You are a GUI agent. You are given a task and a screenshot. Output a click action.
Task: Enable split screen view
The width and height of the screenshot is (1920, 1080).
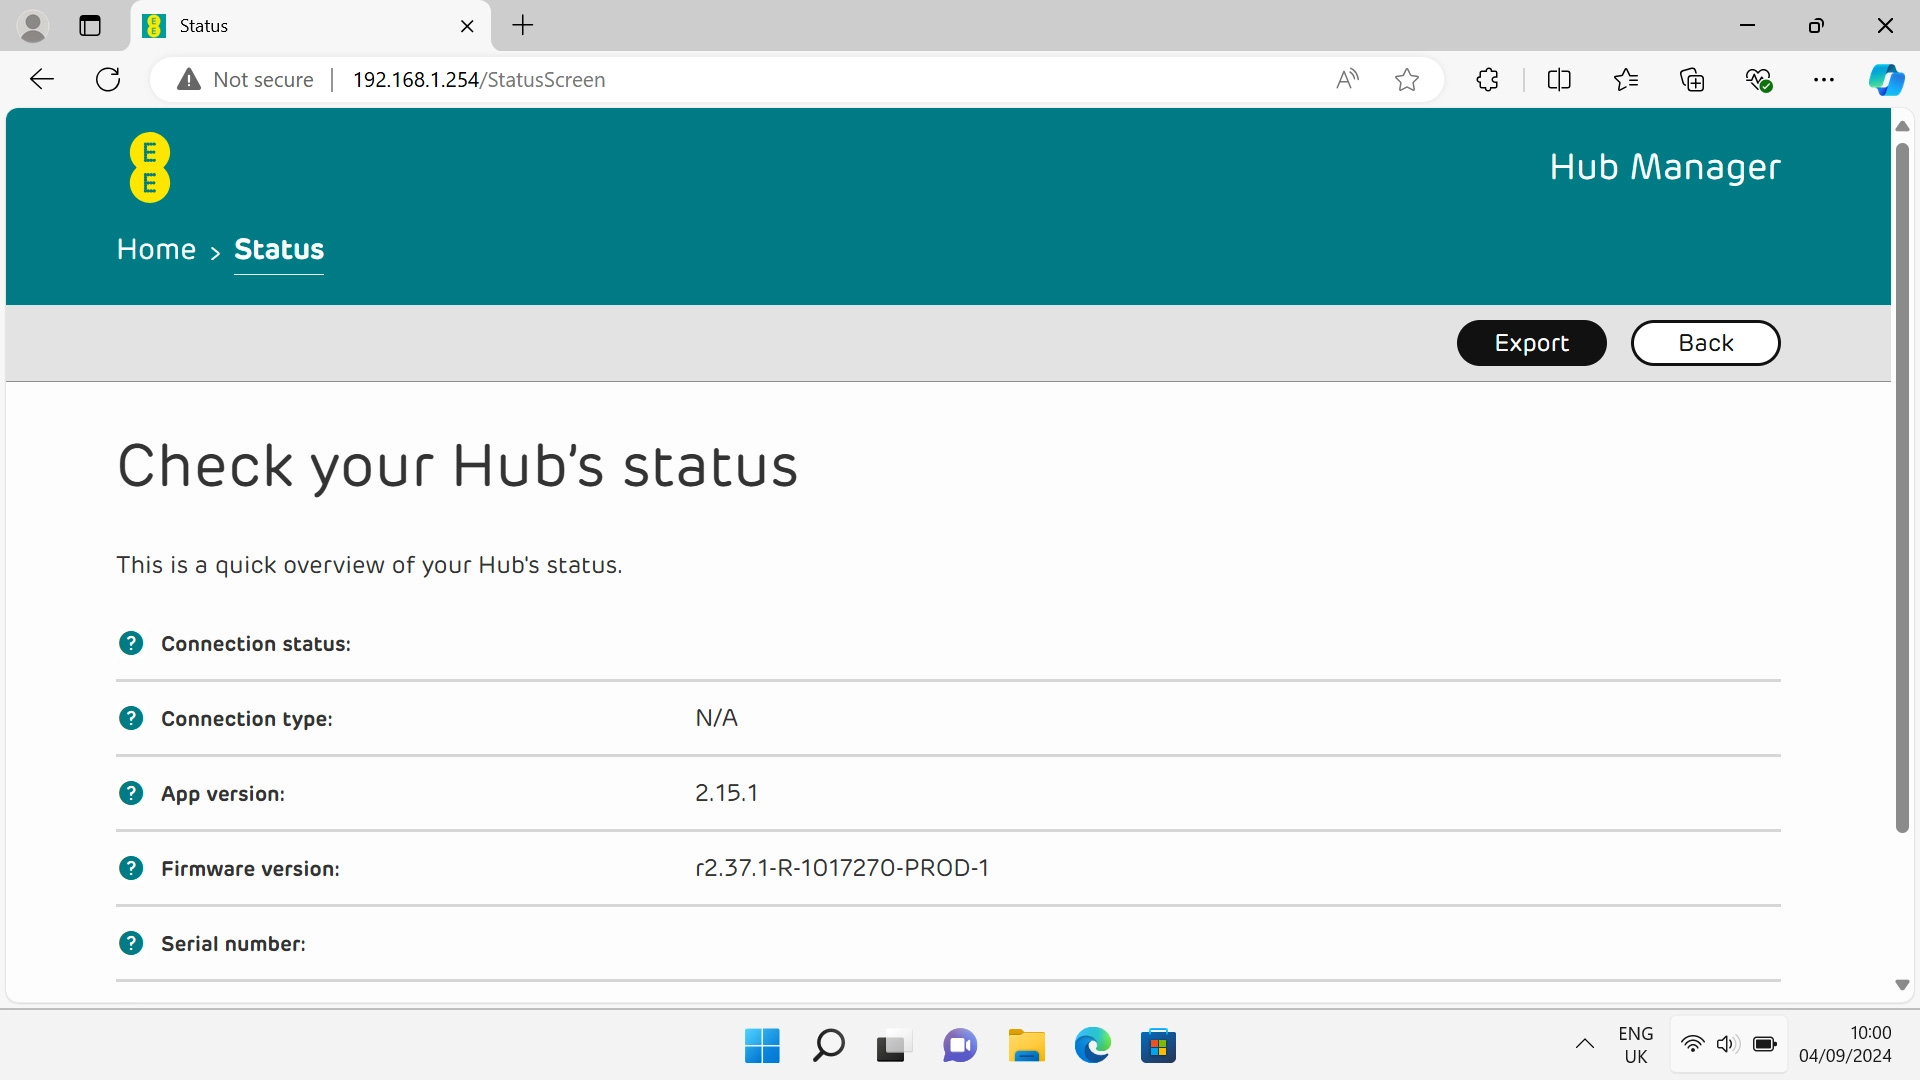click(1559, 79)
